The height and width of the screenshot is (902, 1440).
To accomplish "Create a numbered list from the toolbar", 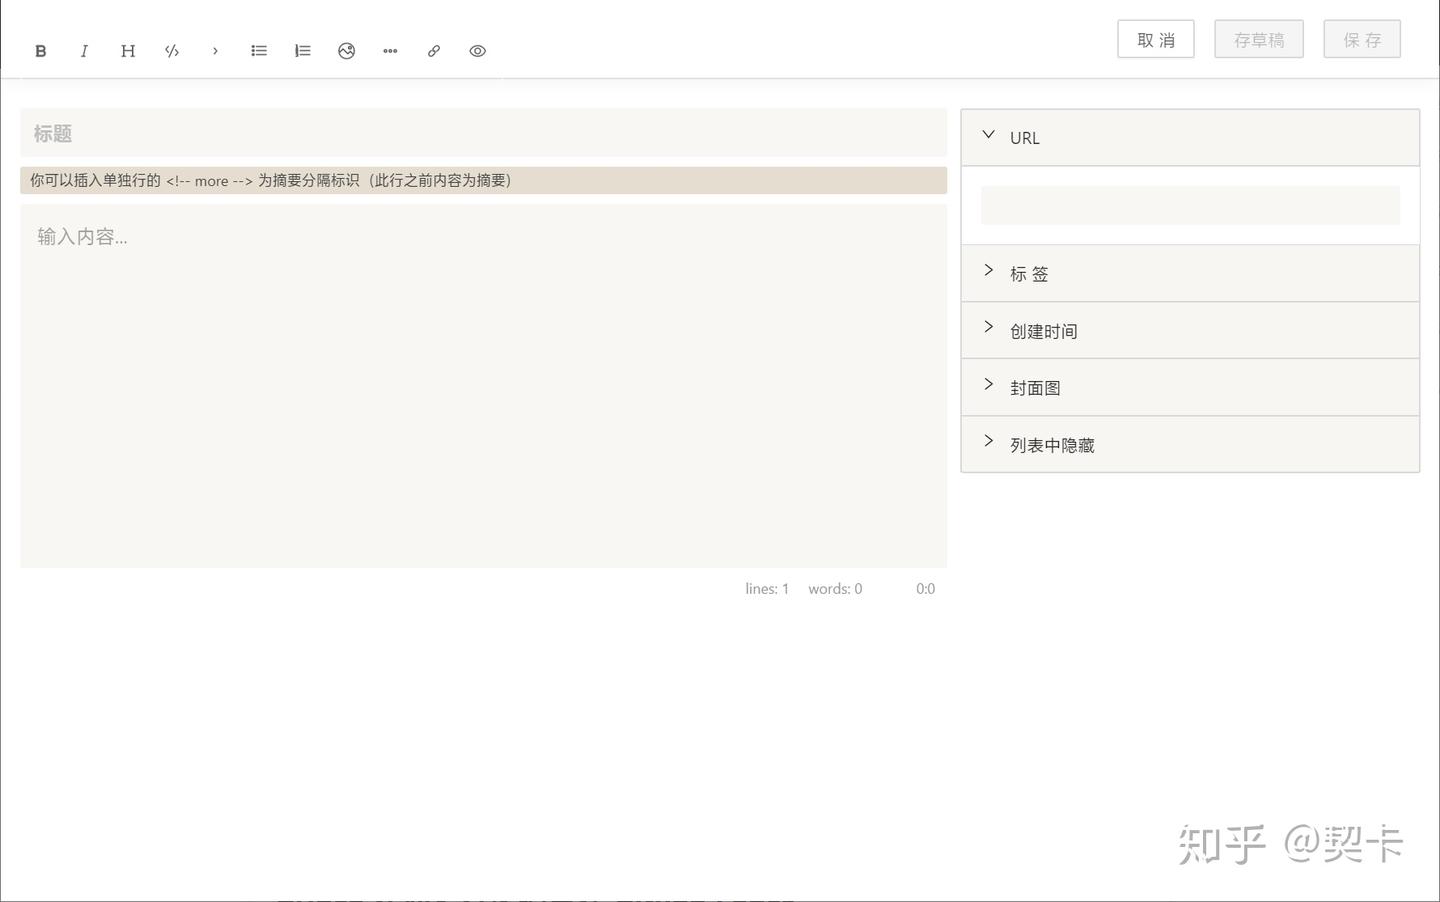I will [x=303, y=51].
